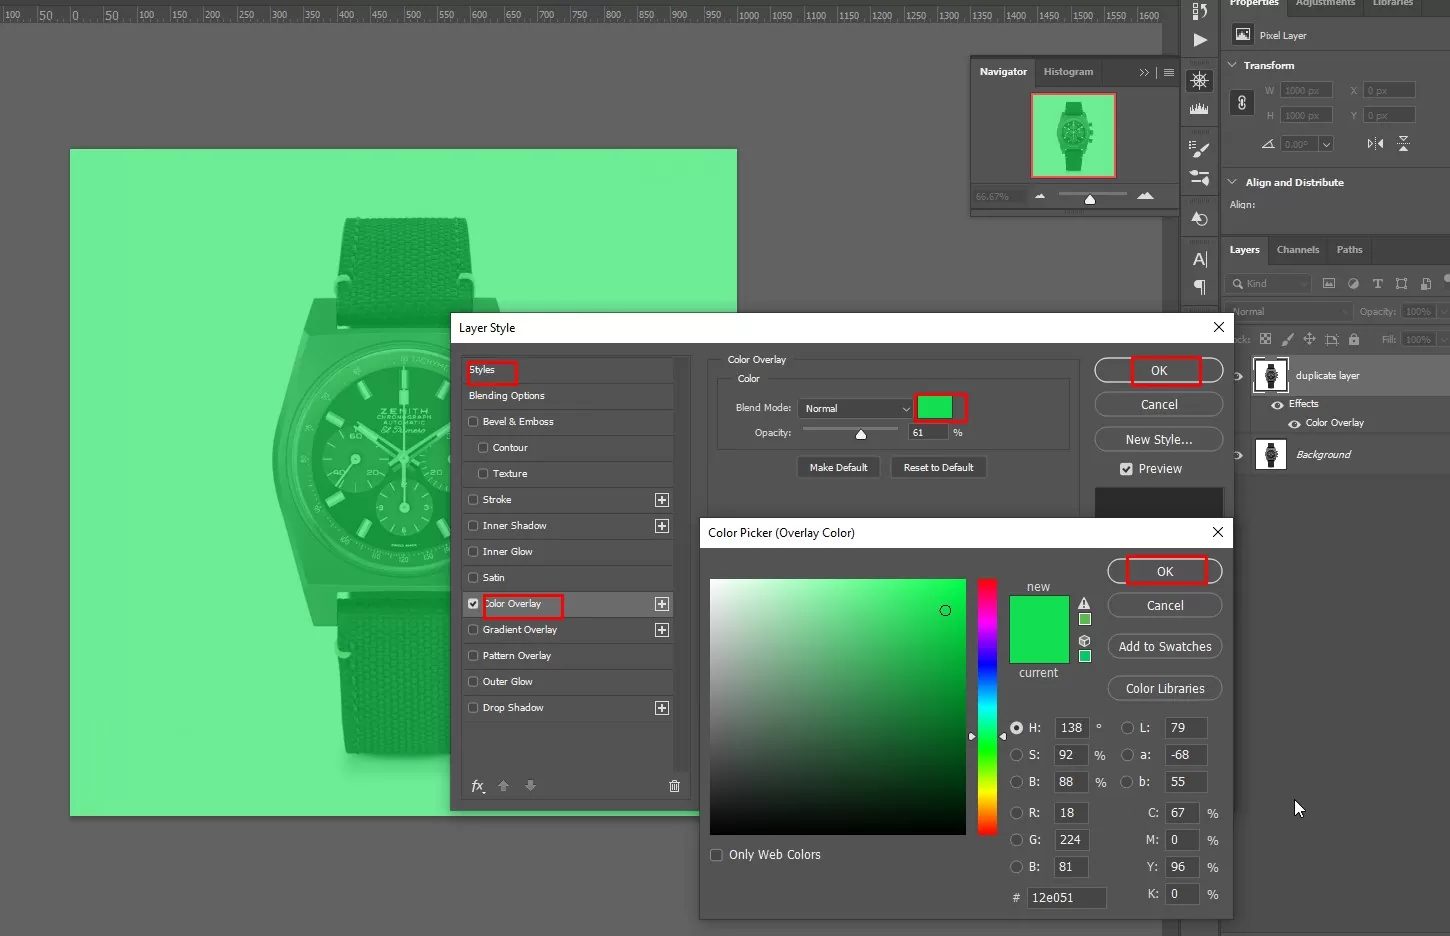
Task: Open Color Libraries button
Action: point(1165,689)
